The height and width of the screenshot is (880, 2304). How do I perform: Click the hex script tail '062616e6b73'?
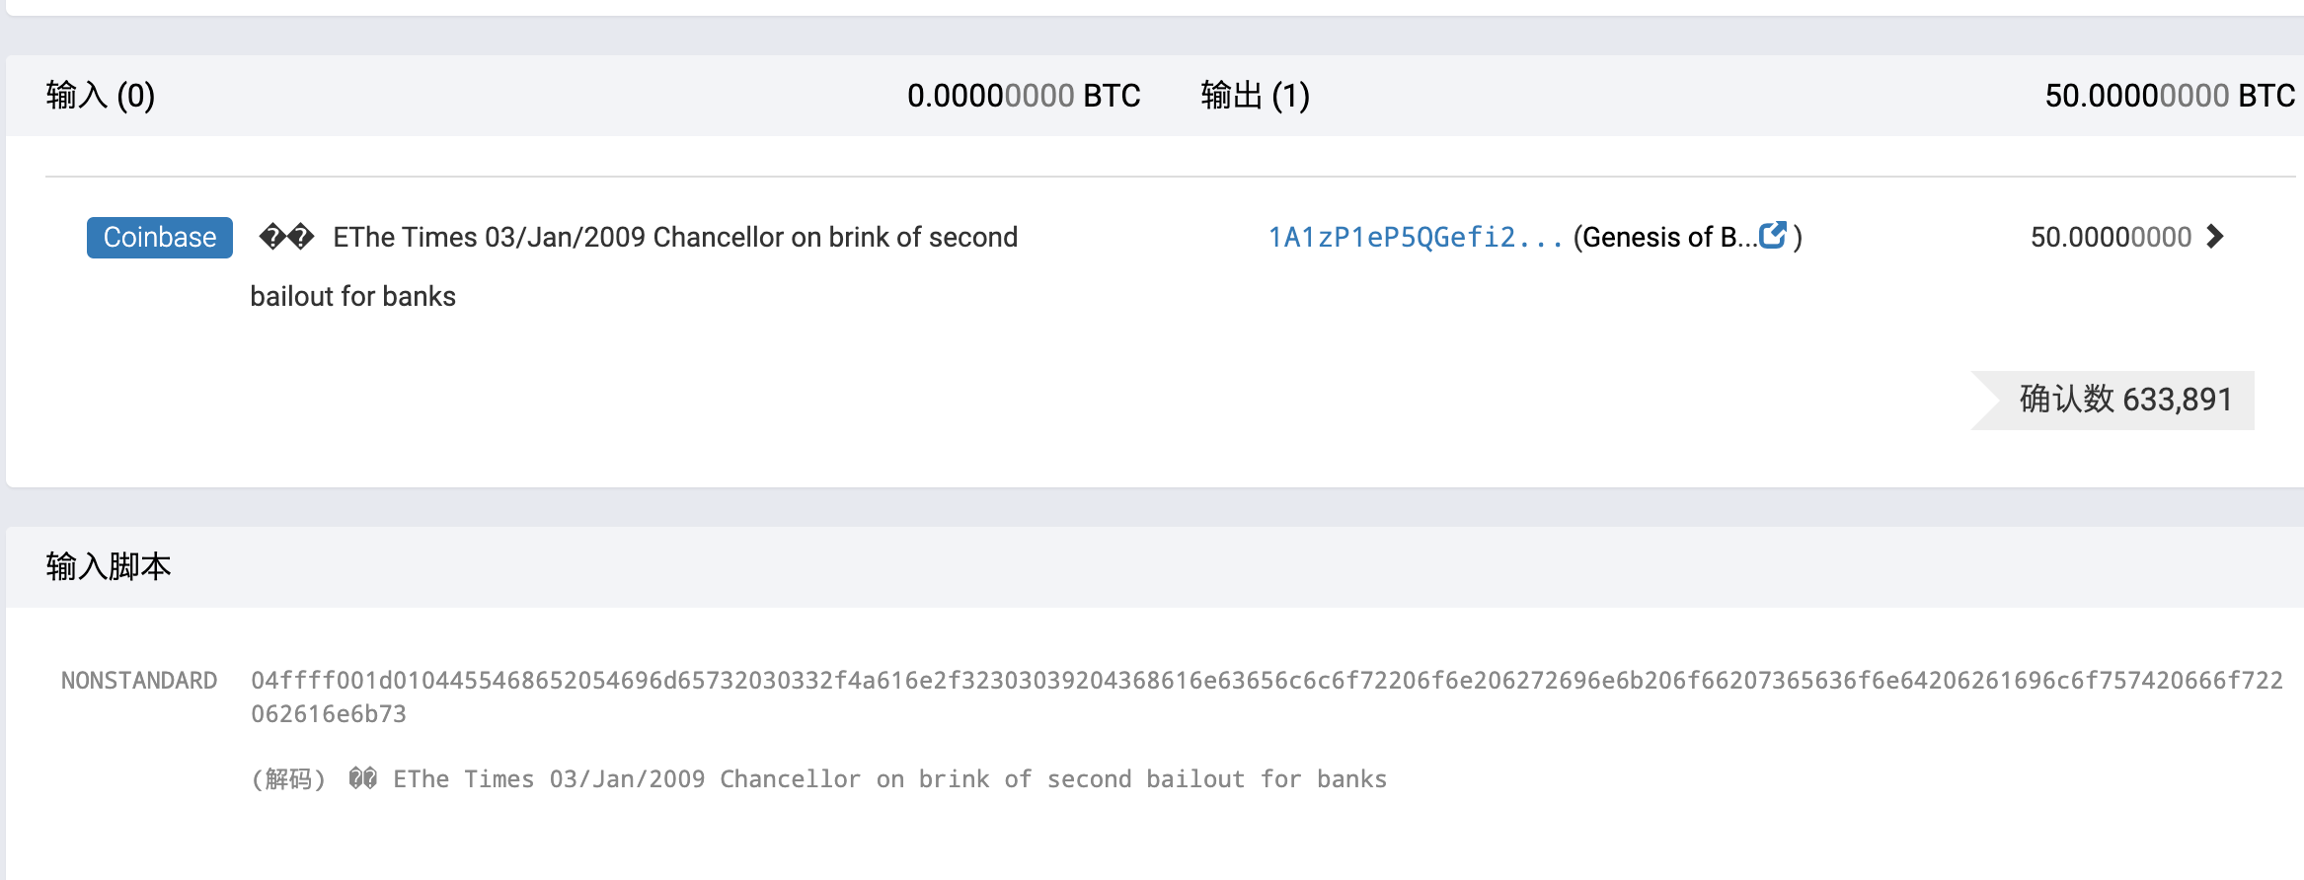coord(329,714)
